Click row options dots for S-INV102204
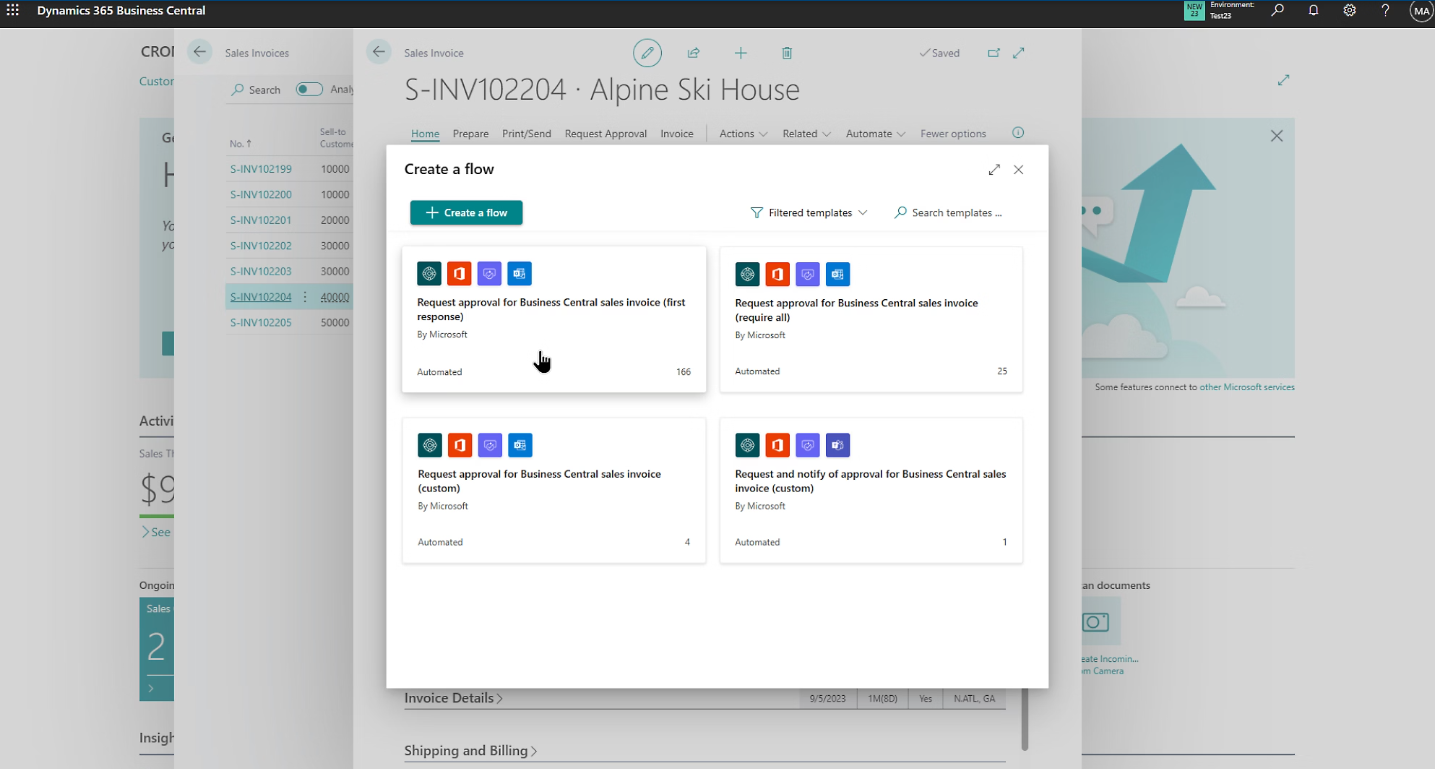The height and width of the screenshot is (769, 1435). (x=305, y=297)
